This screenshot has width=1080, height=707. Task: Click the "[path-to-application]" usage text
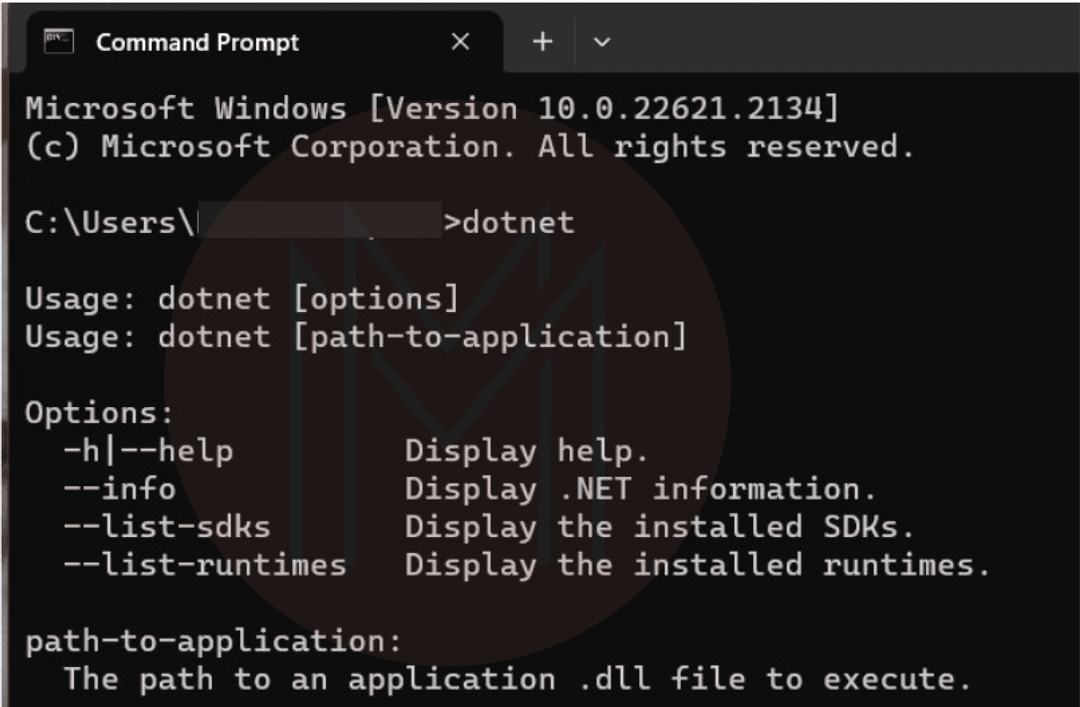click(490, 337)
